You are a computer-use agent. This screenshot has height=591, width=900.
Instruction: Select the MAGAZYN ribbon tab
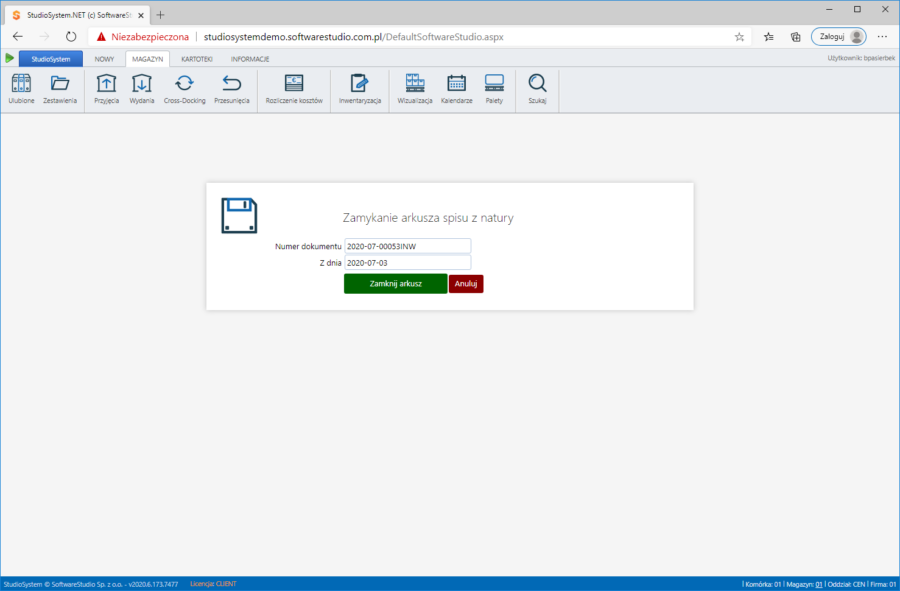[x=148, y=59]
